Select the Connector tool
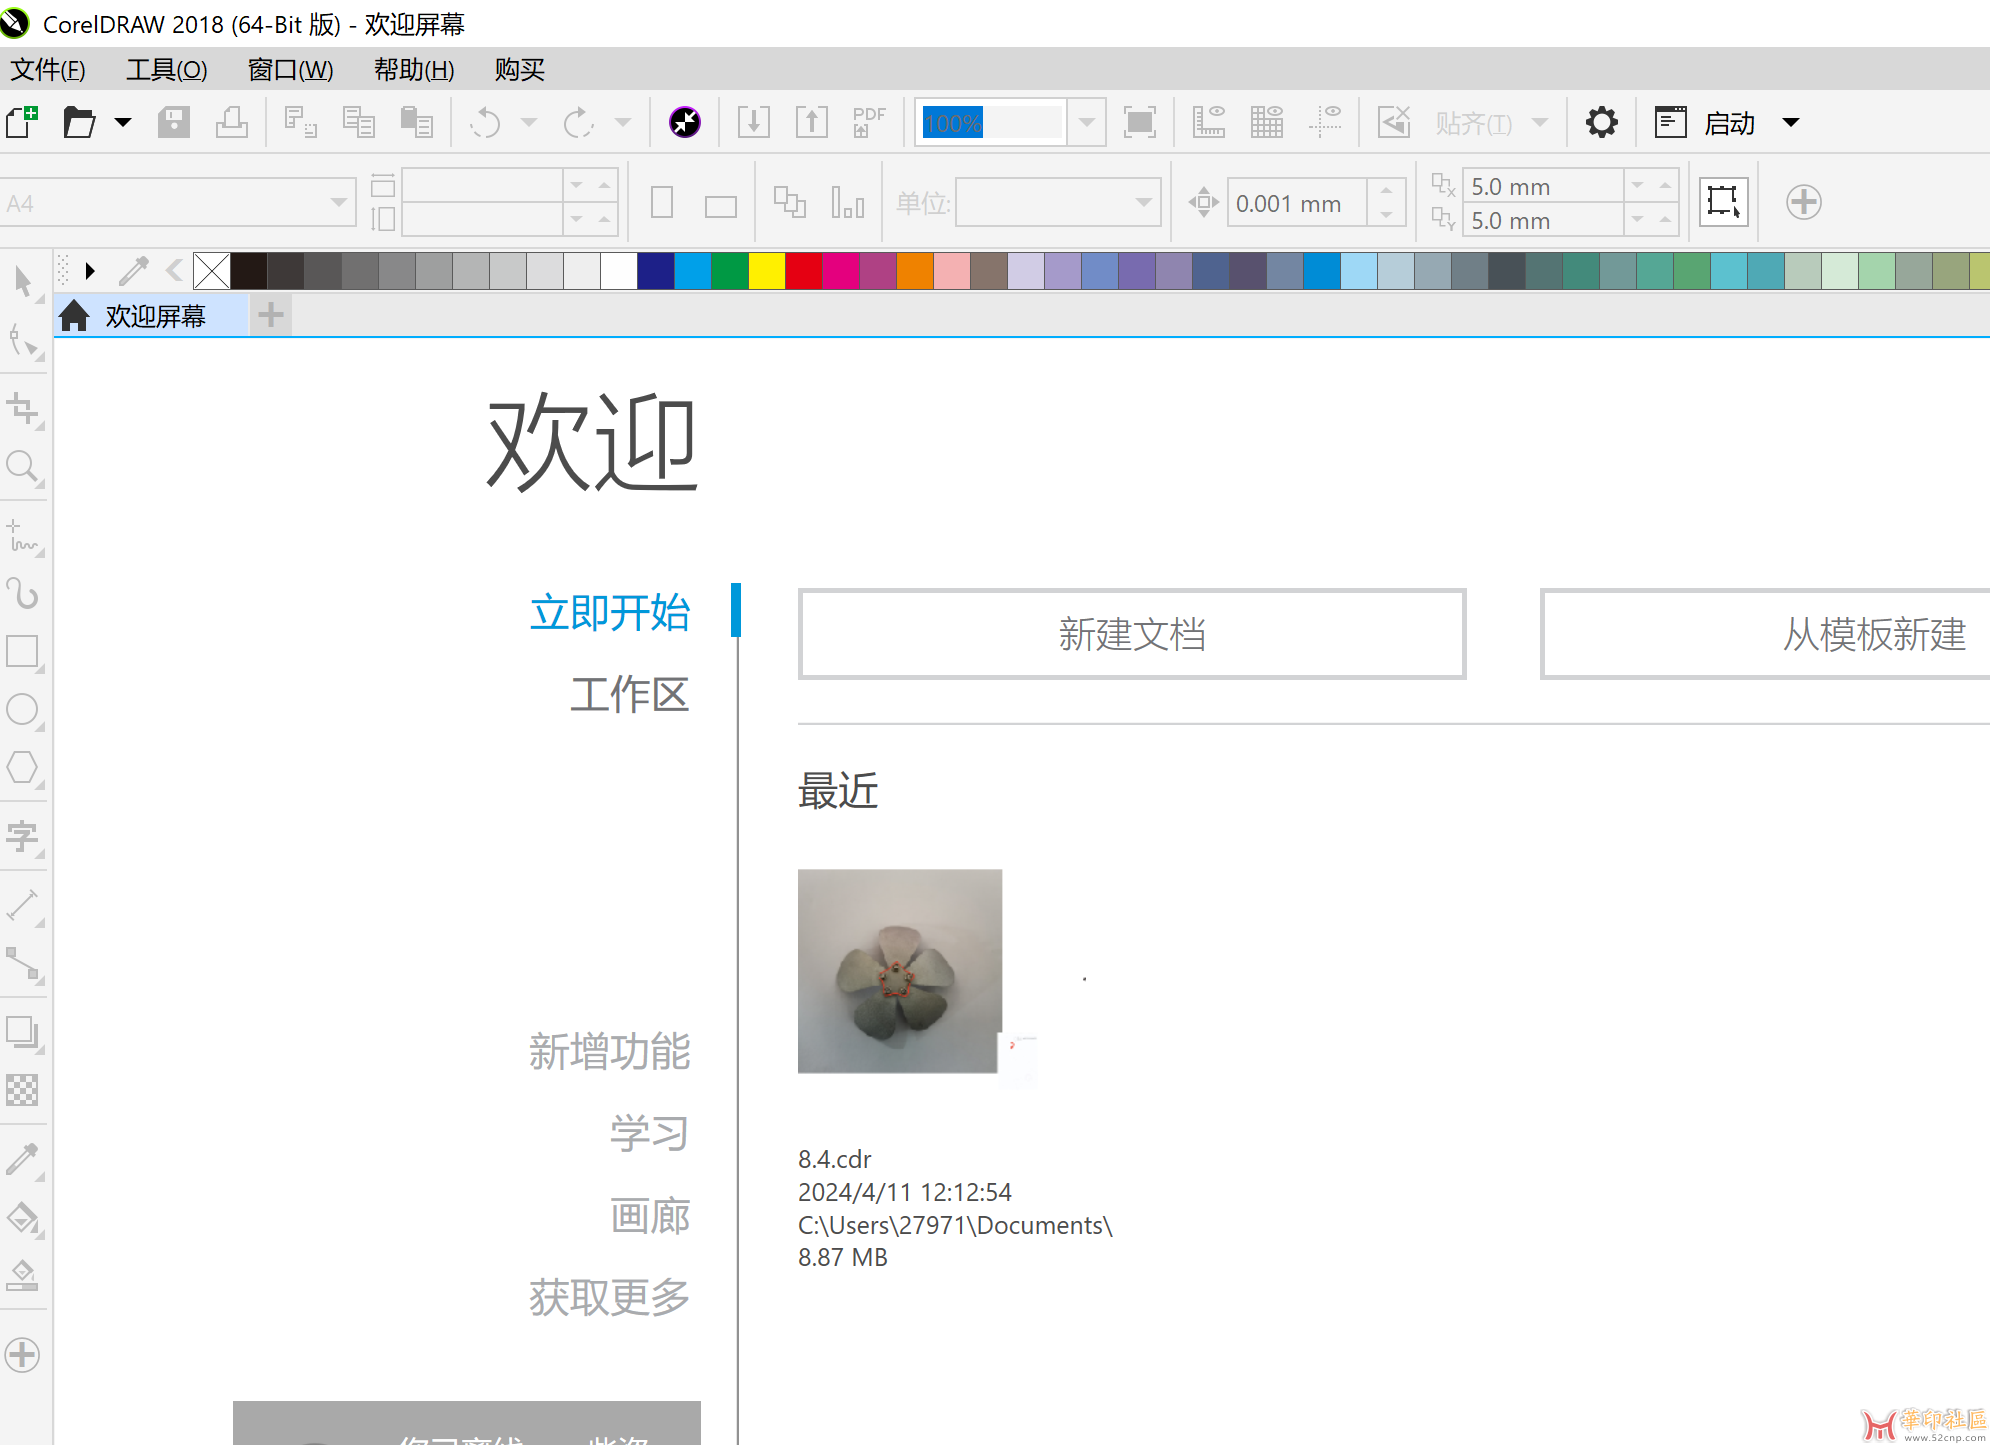The height and width of the screenshot is (1445, 1990). (x=23, y=964)
